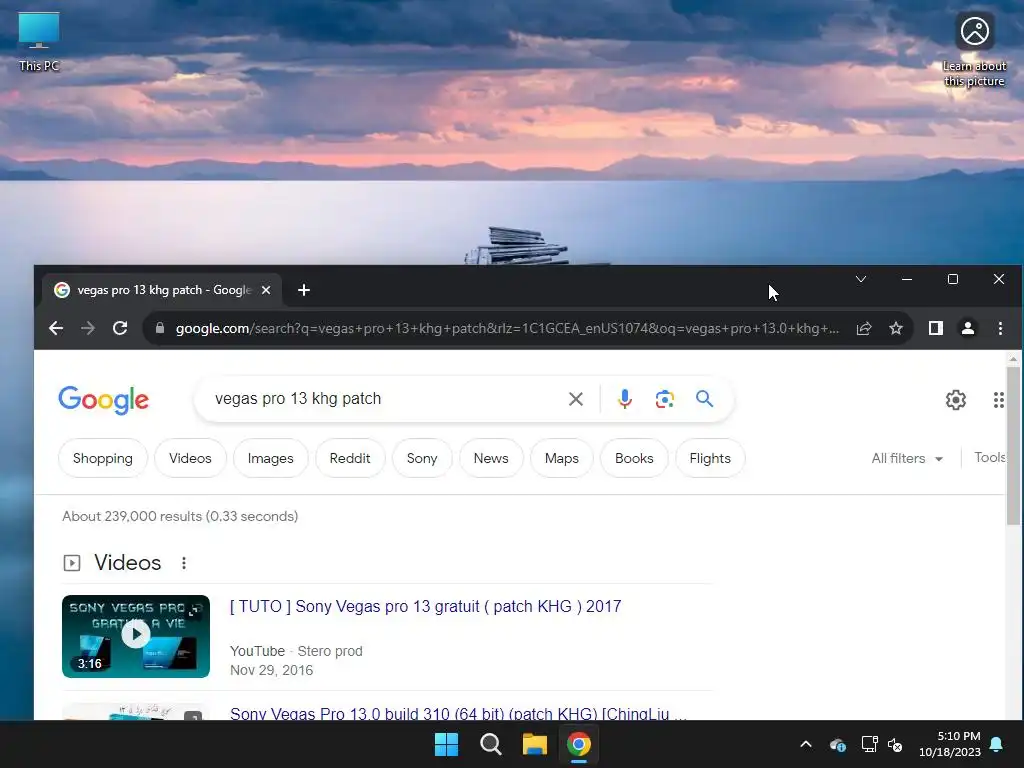The height and width of the screenshot is (768, 1024).
Task: Filter results by Videos chip
Action: 190,458
